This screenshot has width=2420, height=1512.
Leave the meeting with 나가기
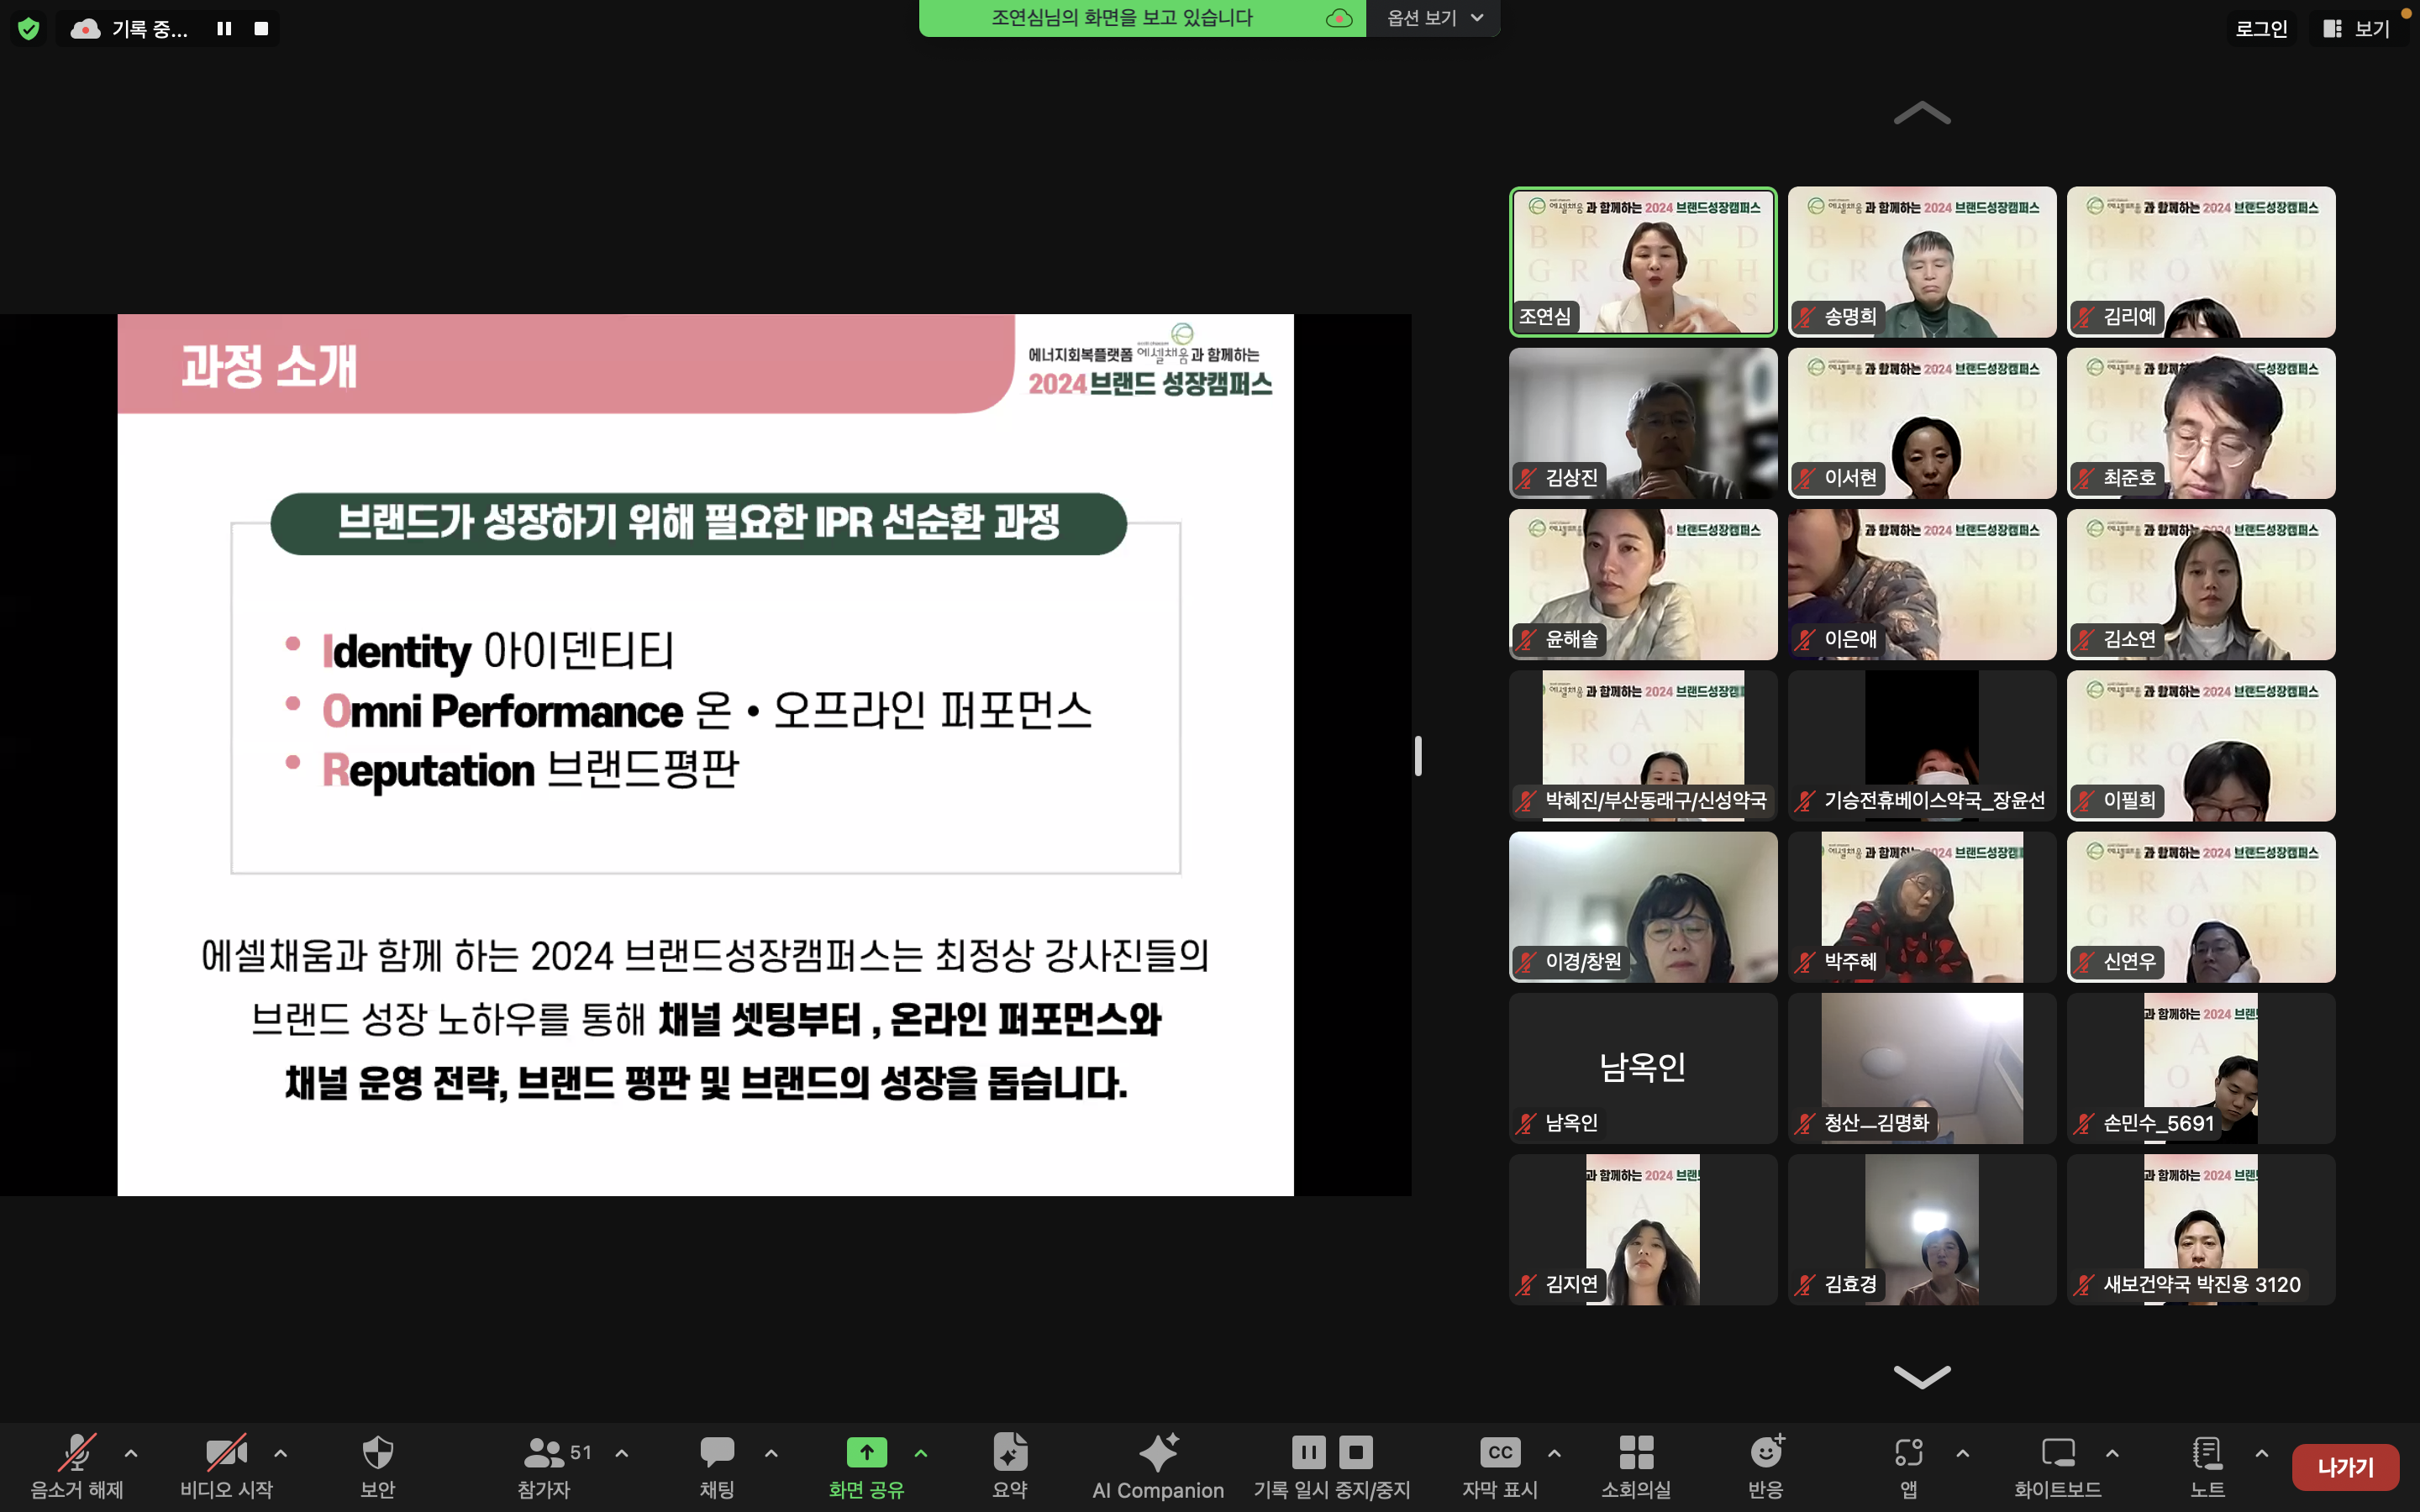click(x=2344, y=1466)
